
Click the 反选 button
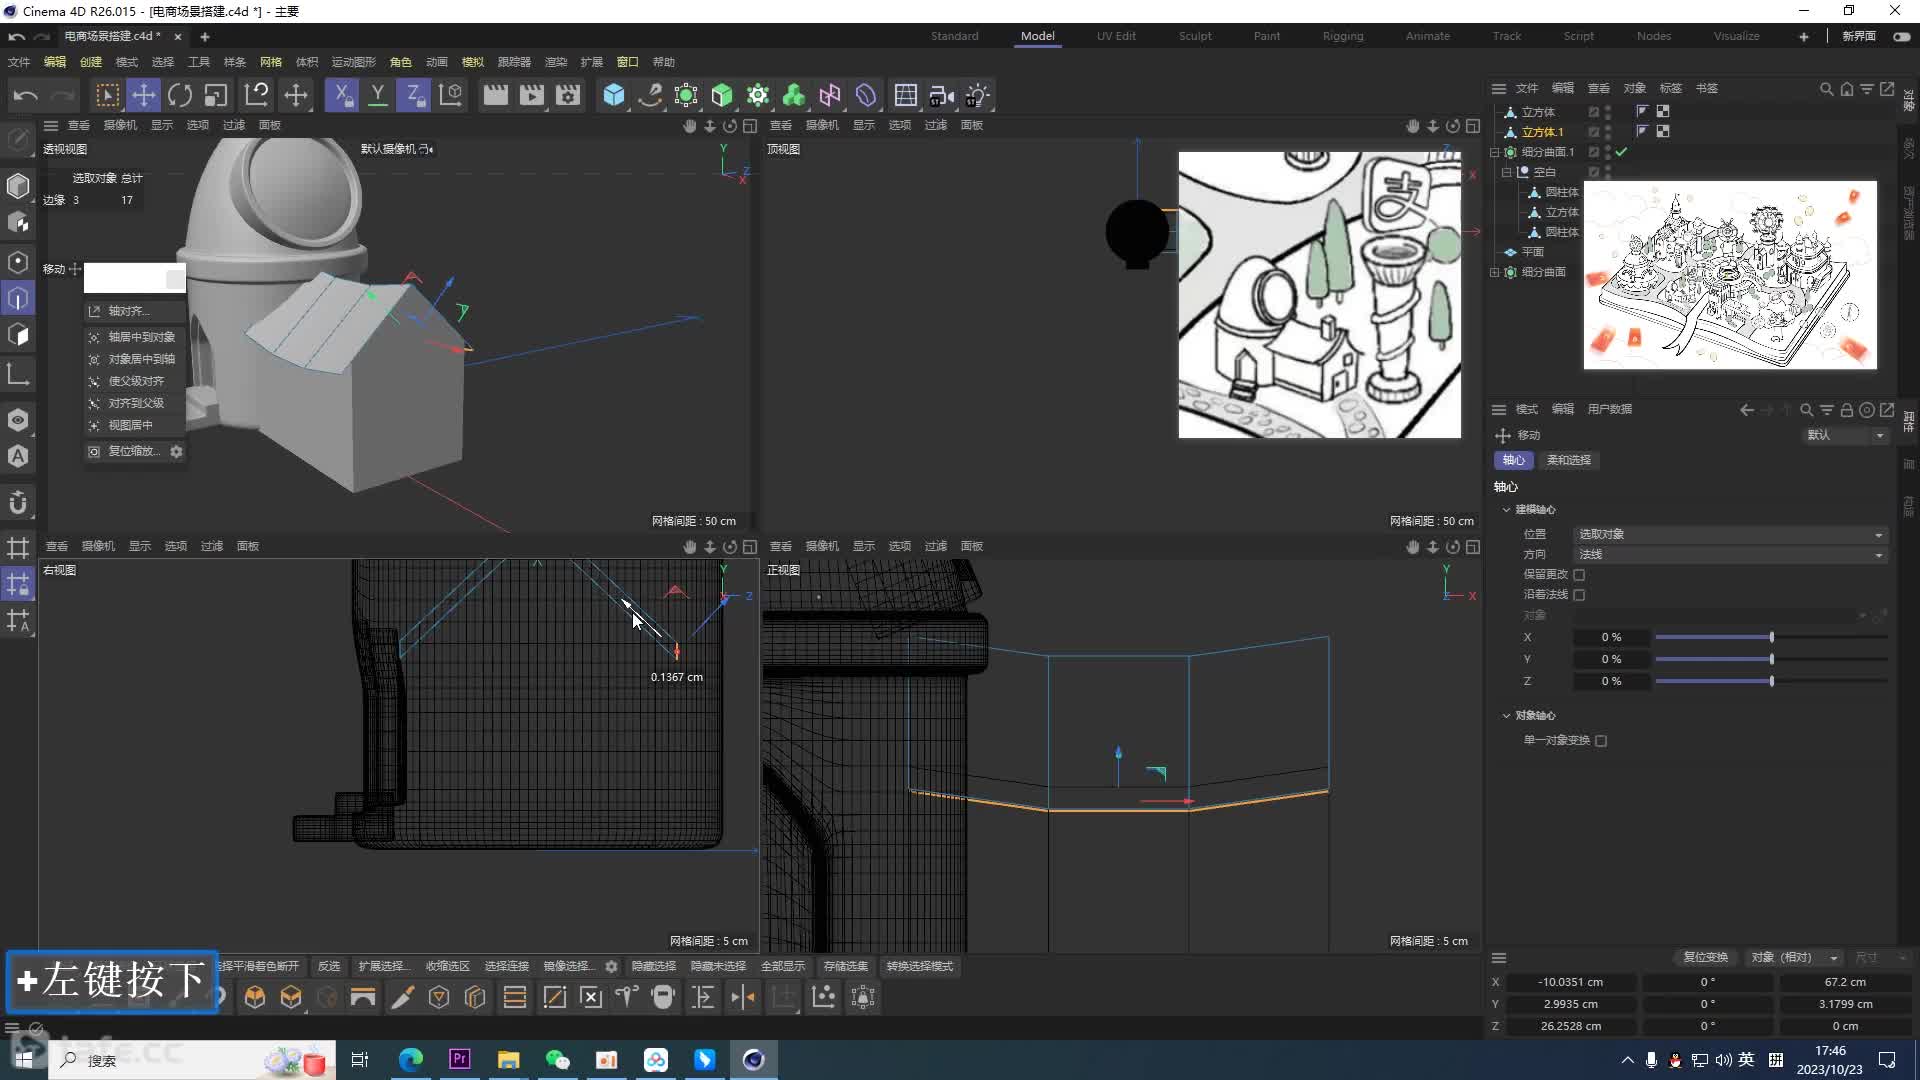329,967
